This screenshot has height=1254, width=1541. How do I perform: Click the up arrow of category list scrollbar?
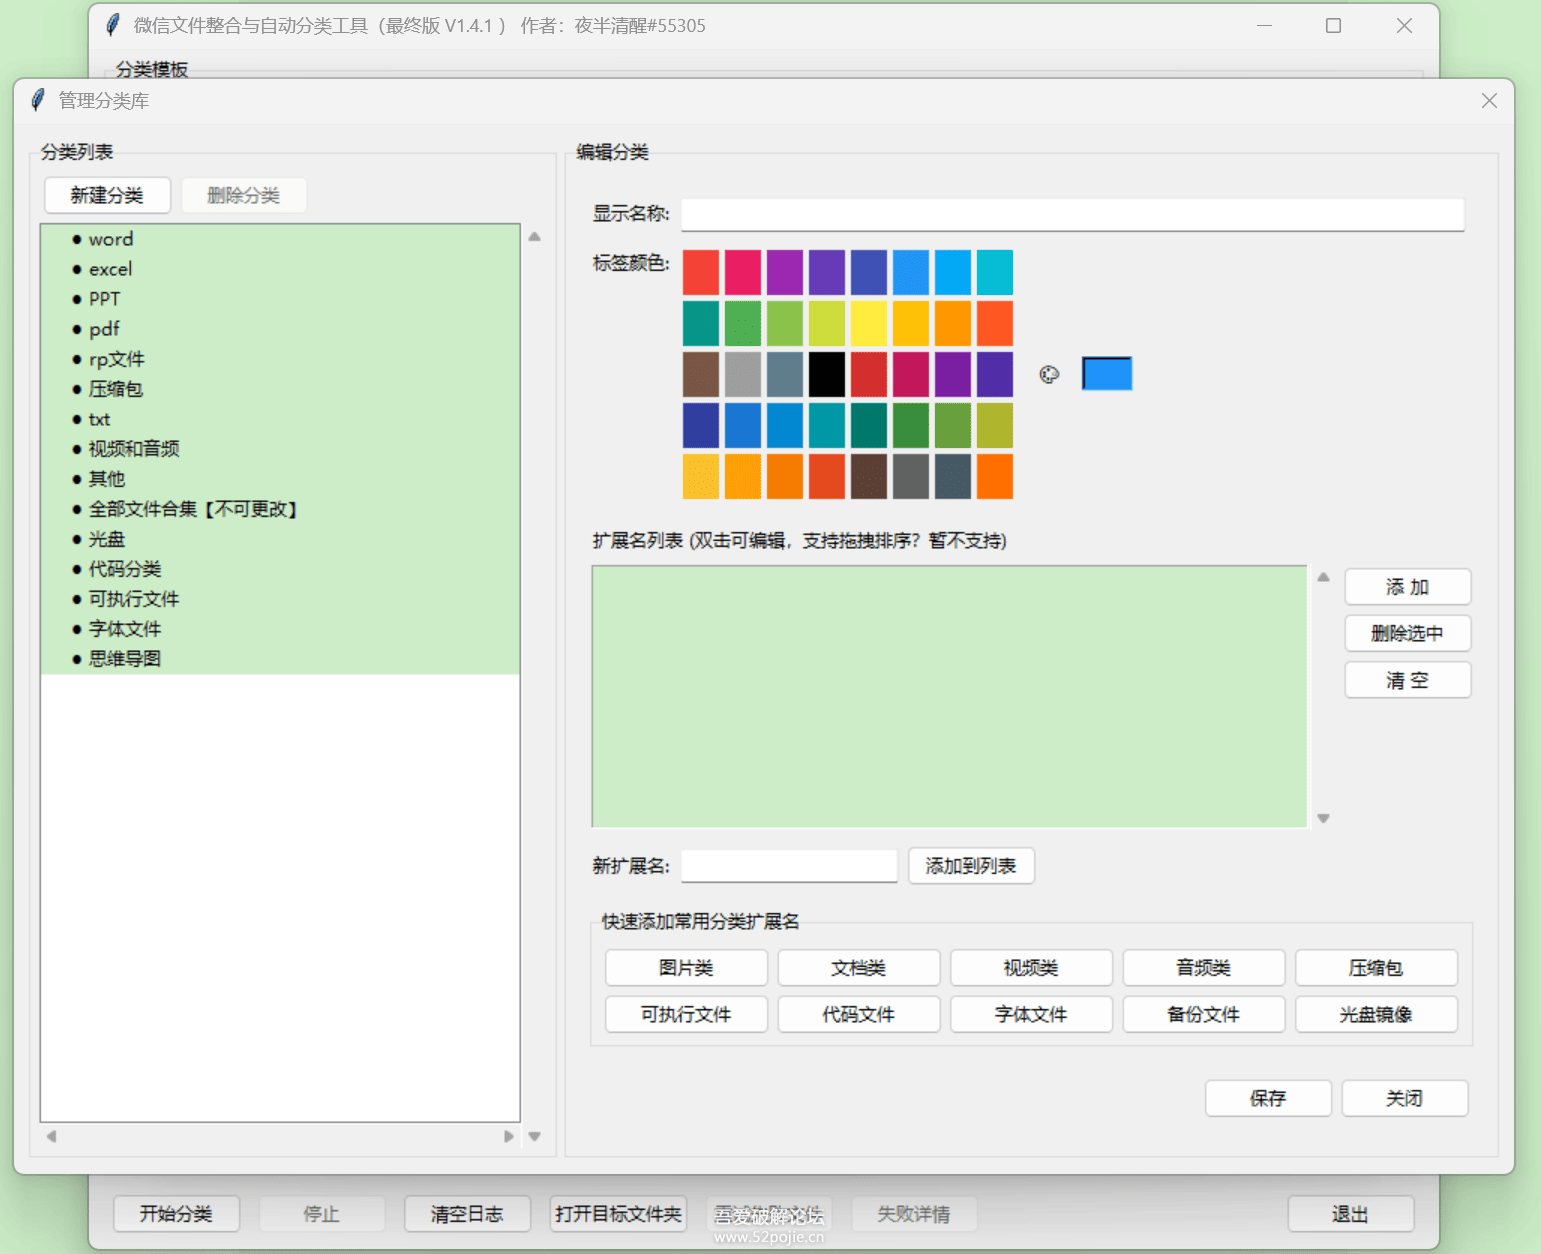point(535,237)
